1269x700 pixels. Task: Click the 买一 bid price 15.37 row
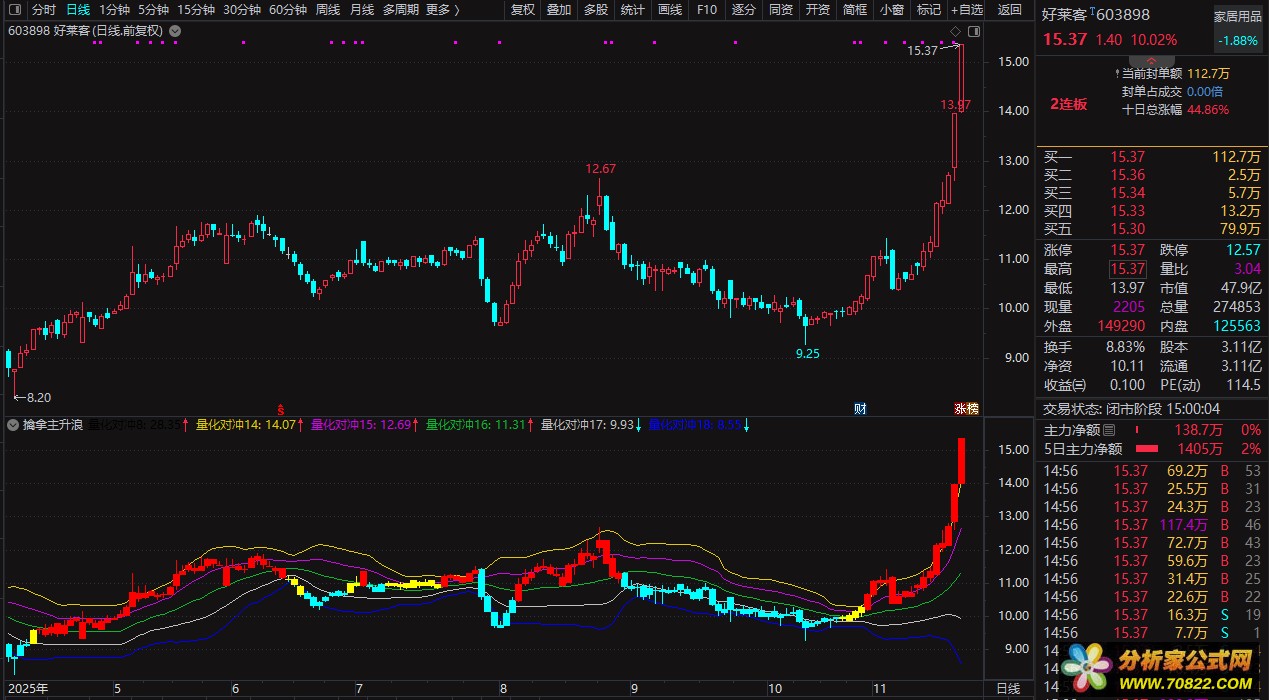1152,157
